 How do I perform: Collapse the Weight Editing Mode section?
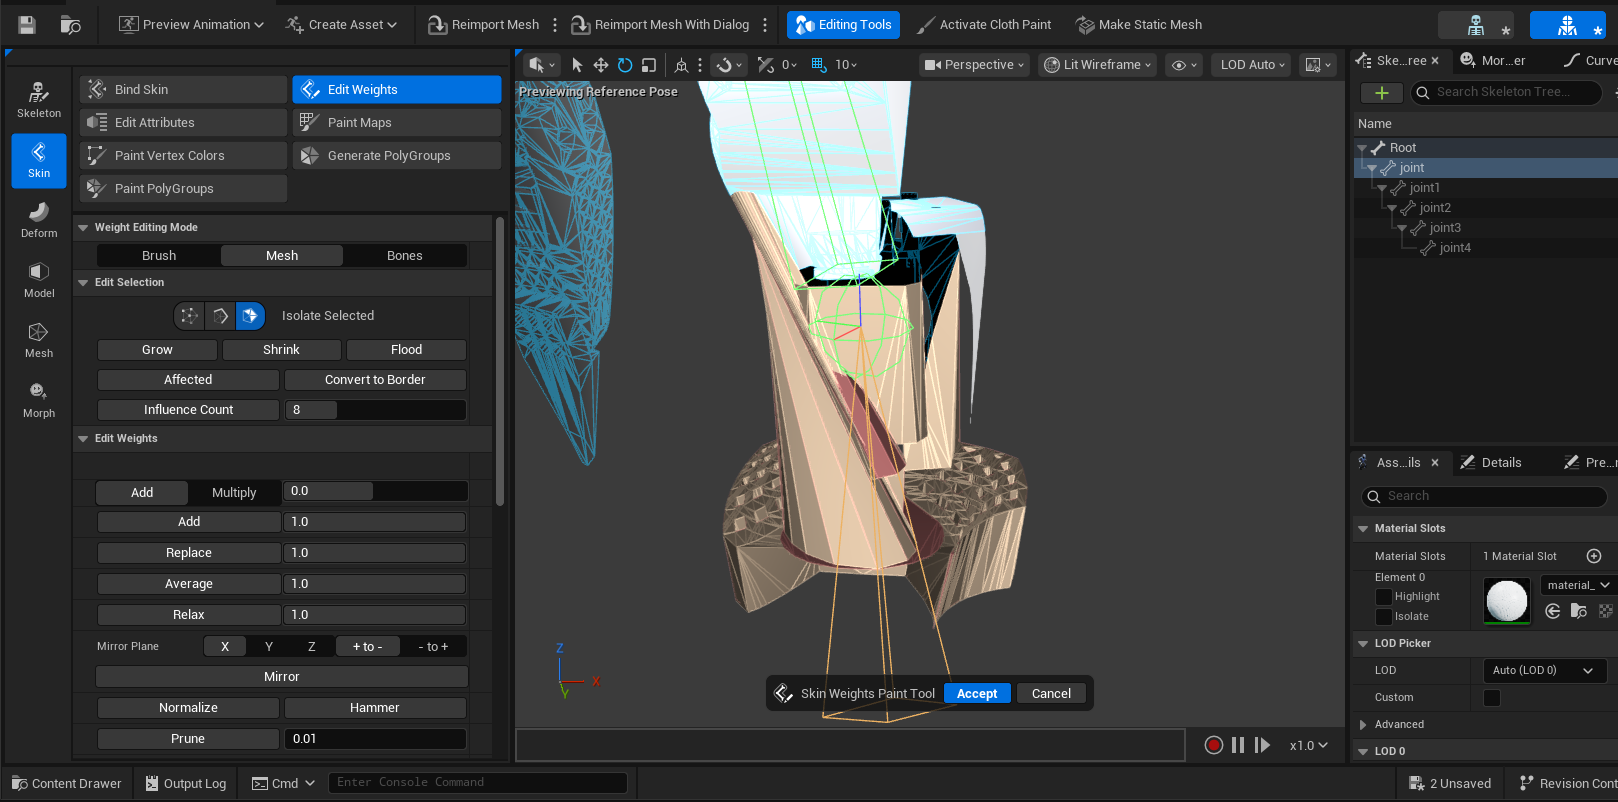tap(84, 228)
